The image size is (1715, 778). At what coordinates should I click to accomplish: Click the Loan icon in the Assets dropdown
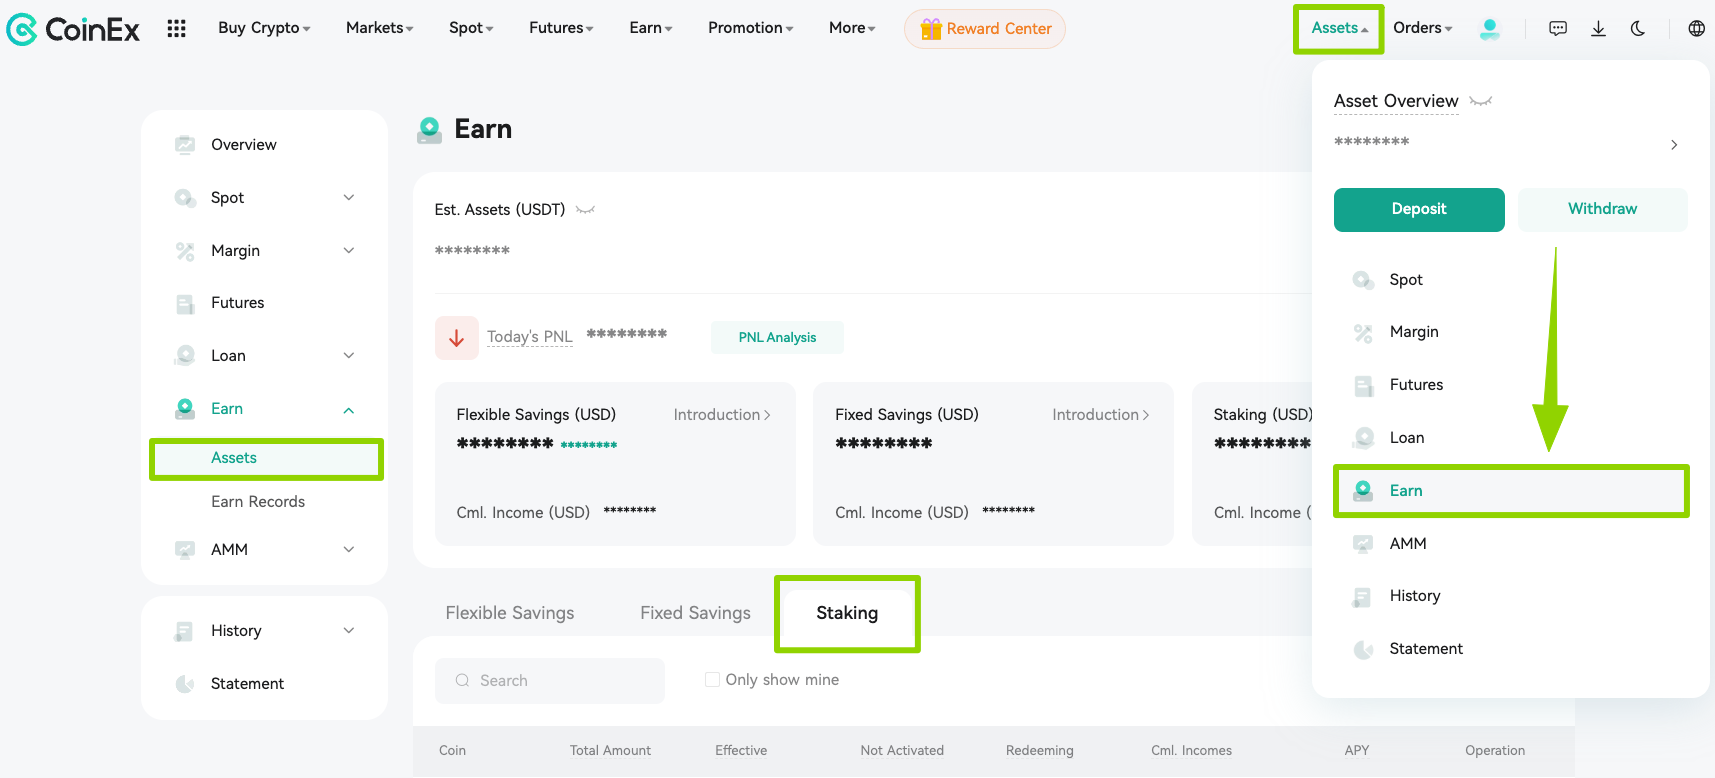point(1363,438)
